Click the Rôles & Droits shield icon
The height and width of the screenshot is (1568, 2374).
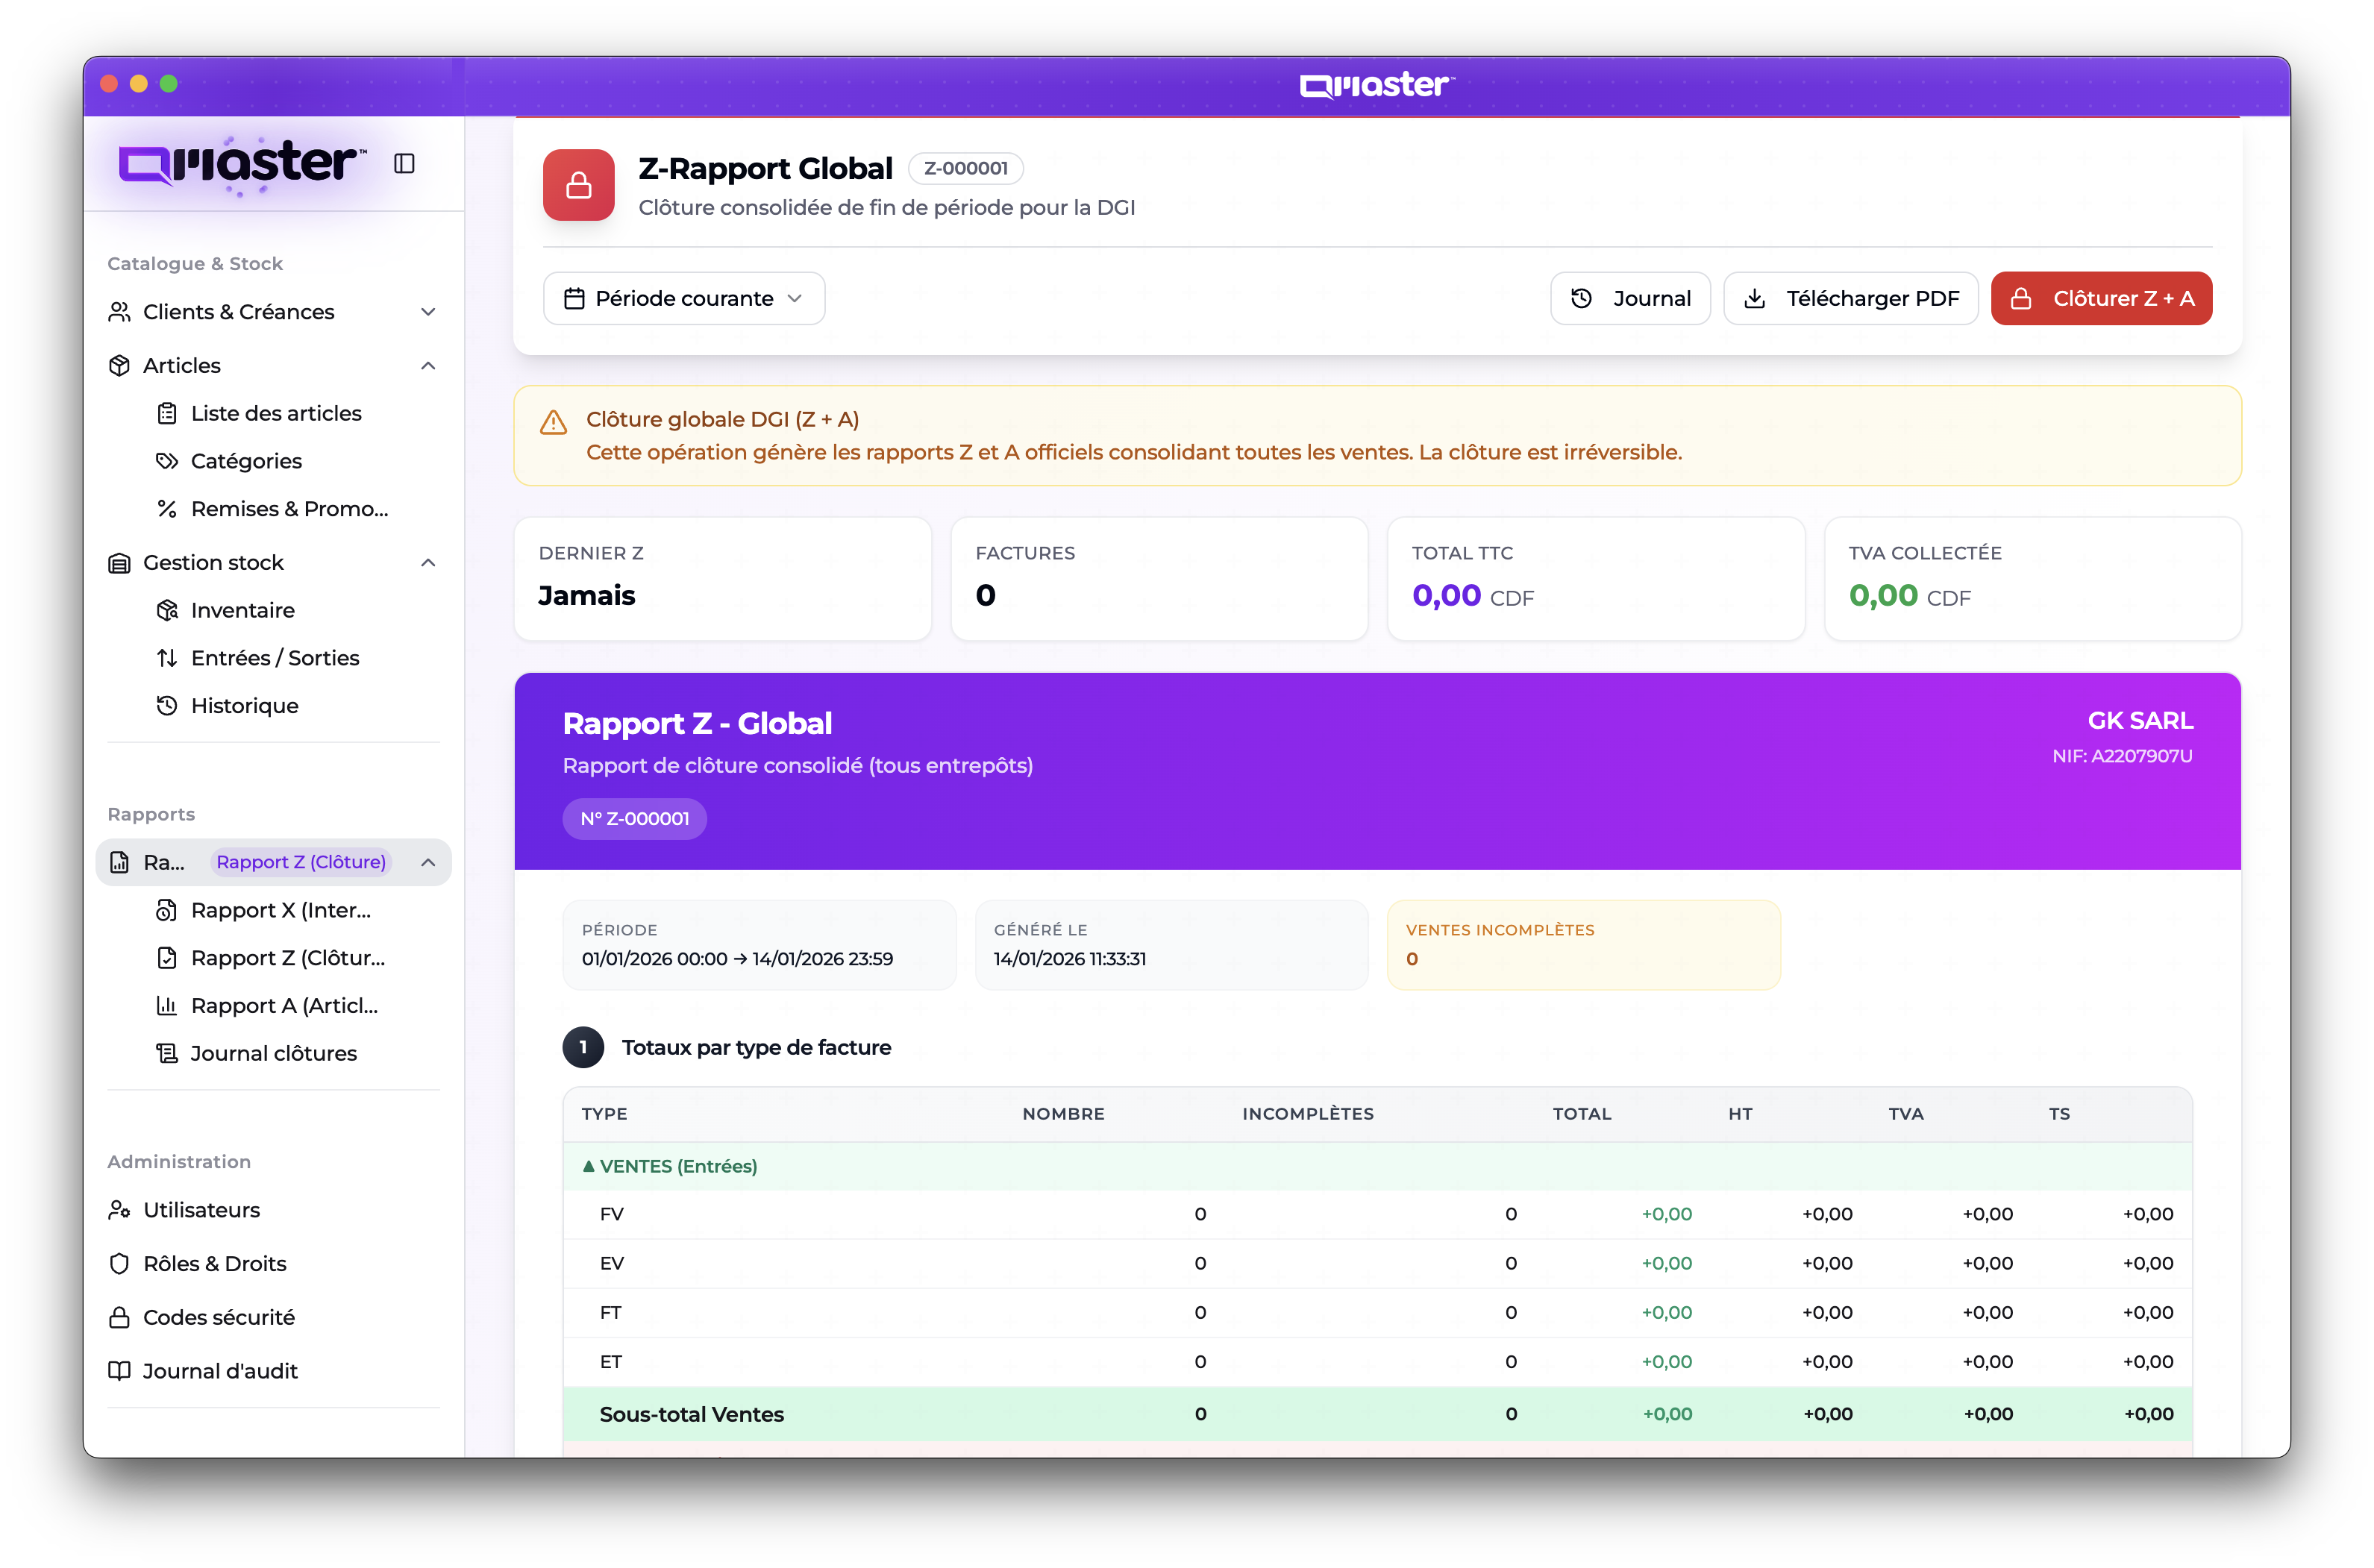[x=119, y=1264]
